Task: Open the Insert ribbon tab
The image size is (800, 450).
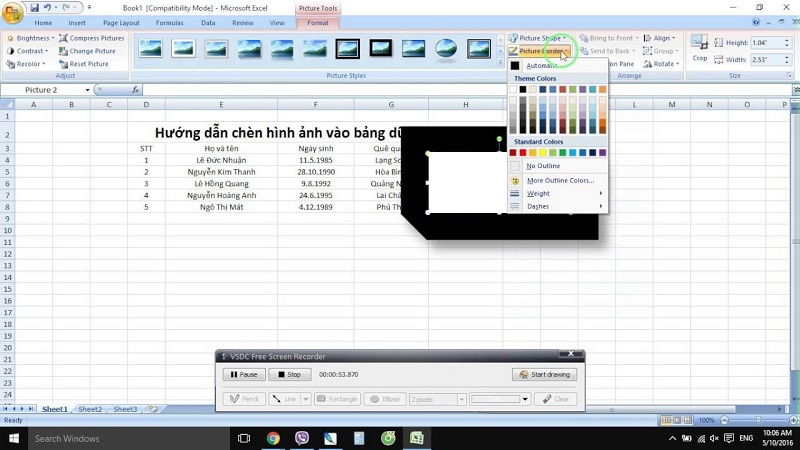Action: point(77,23)
